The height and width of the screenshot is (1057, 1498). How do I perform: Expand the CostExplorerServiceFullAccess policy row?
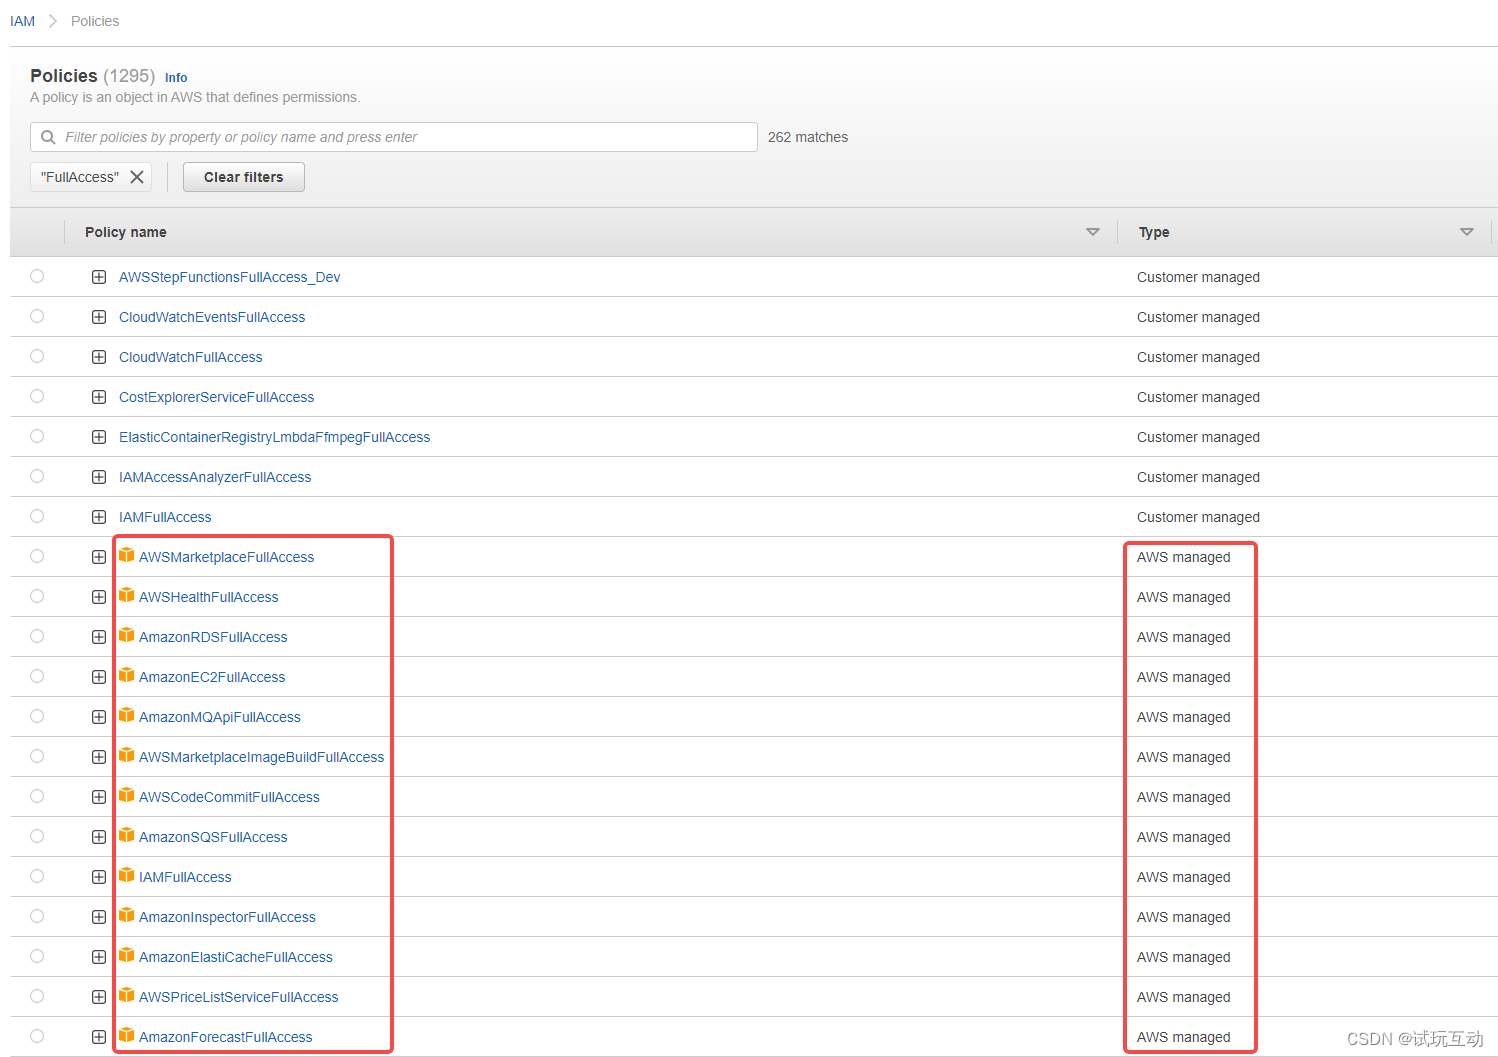tap(99, 397)
